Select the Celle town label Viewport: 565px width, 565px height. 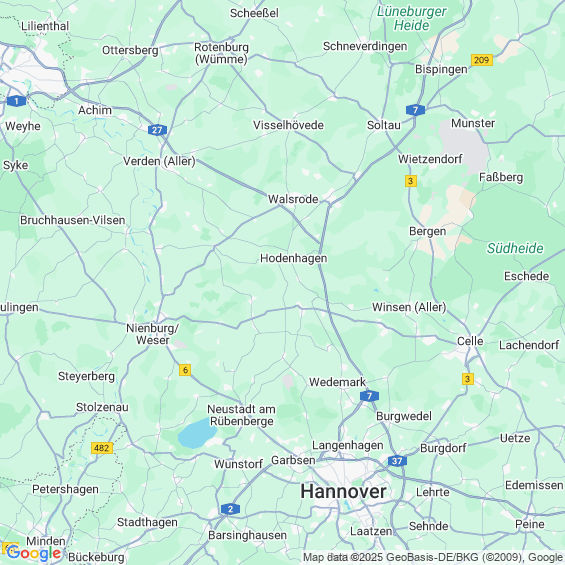470,341
